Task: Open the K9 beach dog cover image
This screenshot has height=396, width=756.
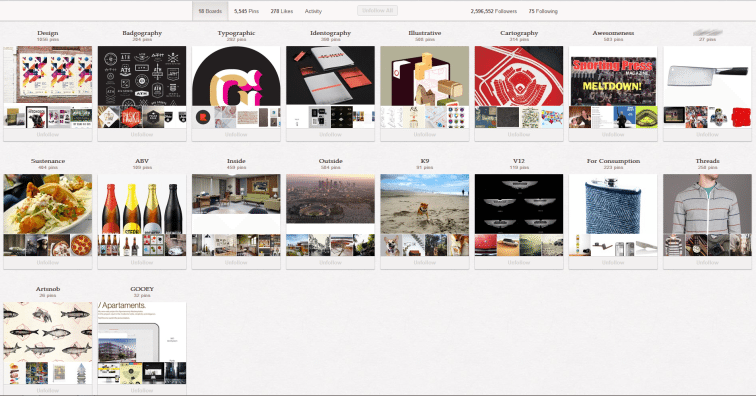Action: pyautogui.click(x=425, y=204)
